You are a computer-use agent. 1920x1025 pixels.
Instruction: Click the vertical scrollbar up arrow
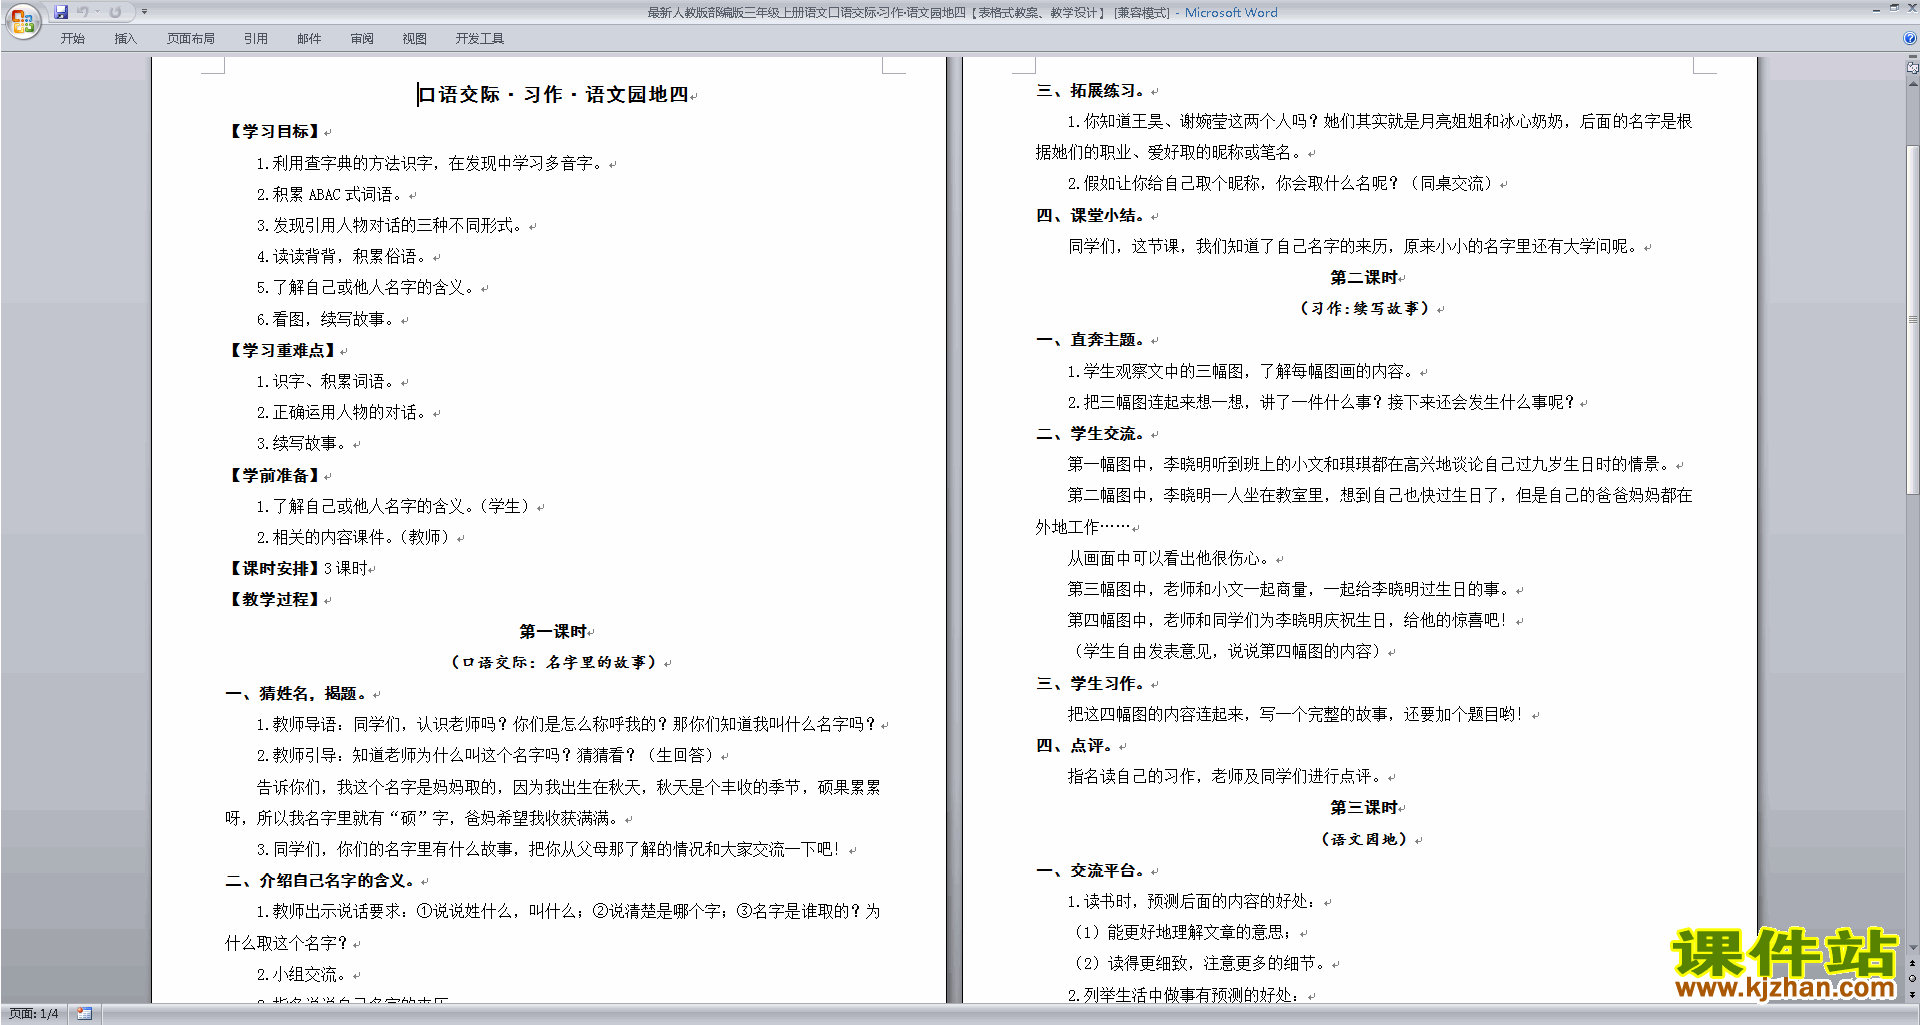pyautogui.click(x=1913, y=84)
